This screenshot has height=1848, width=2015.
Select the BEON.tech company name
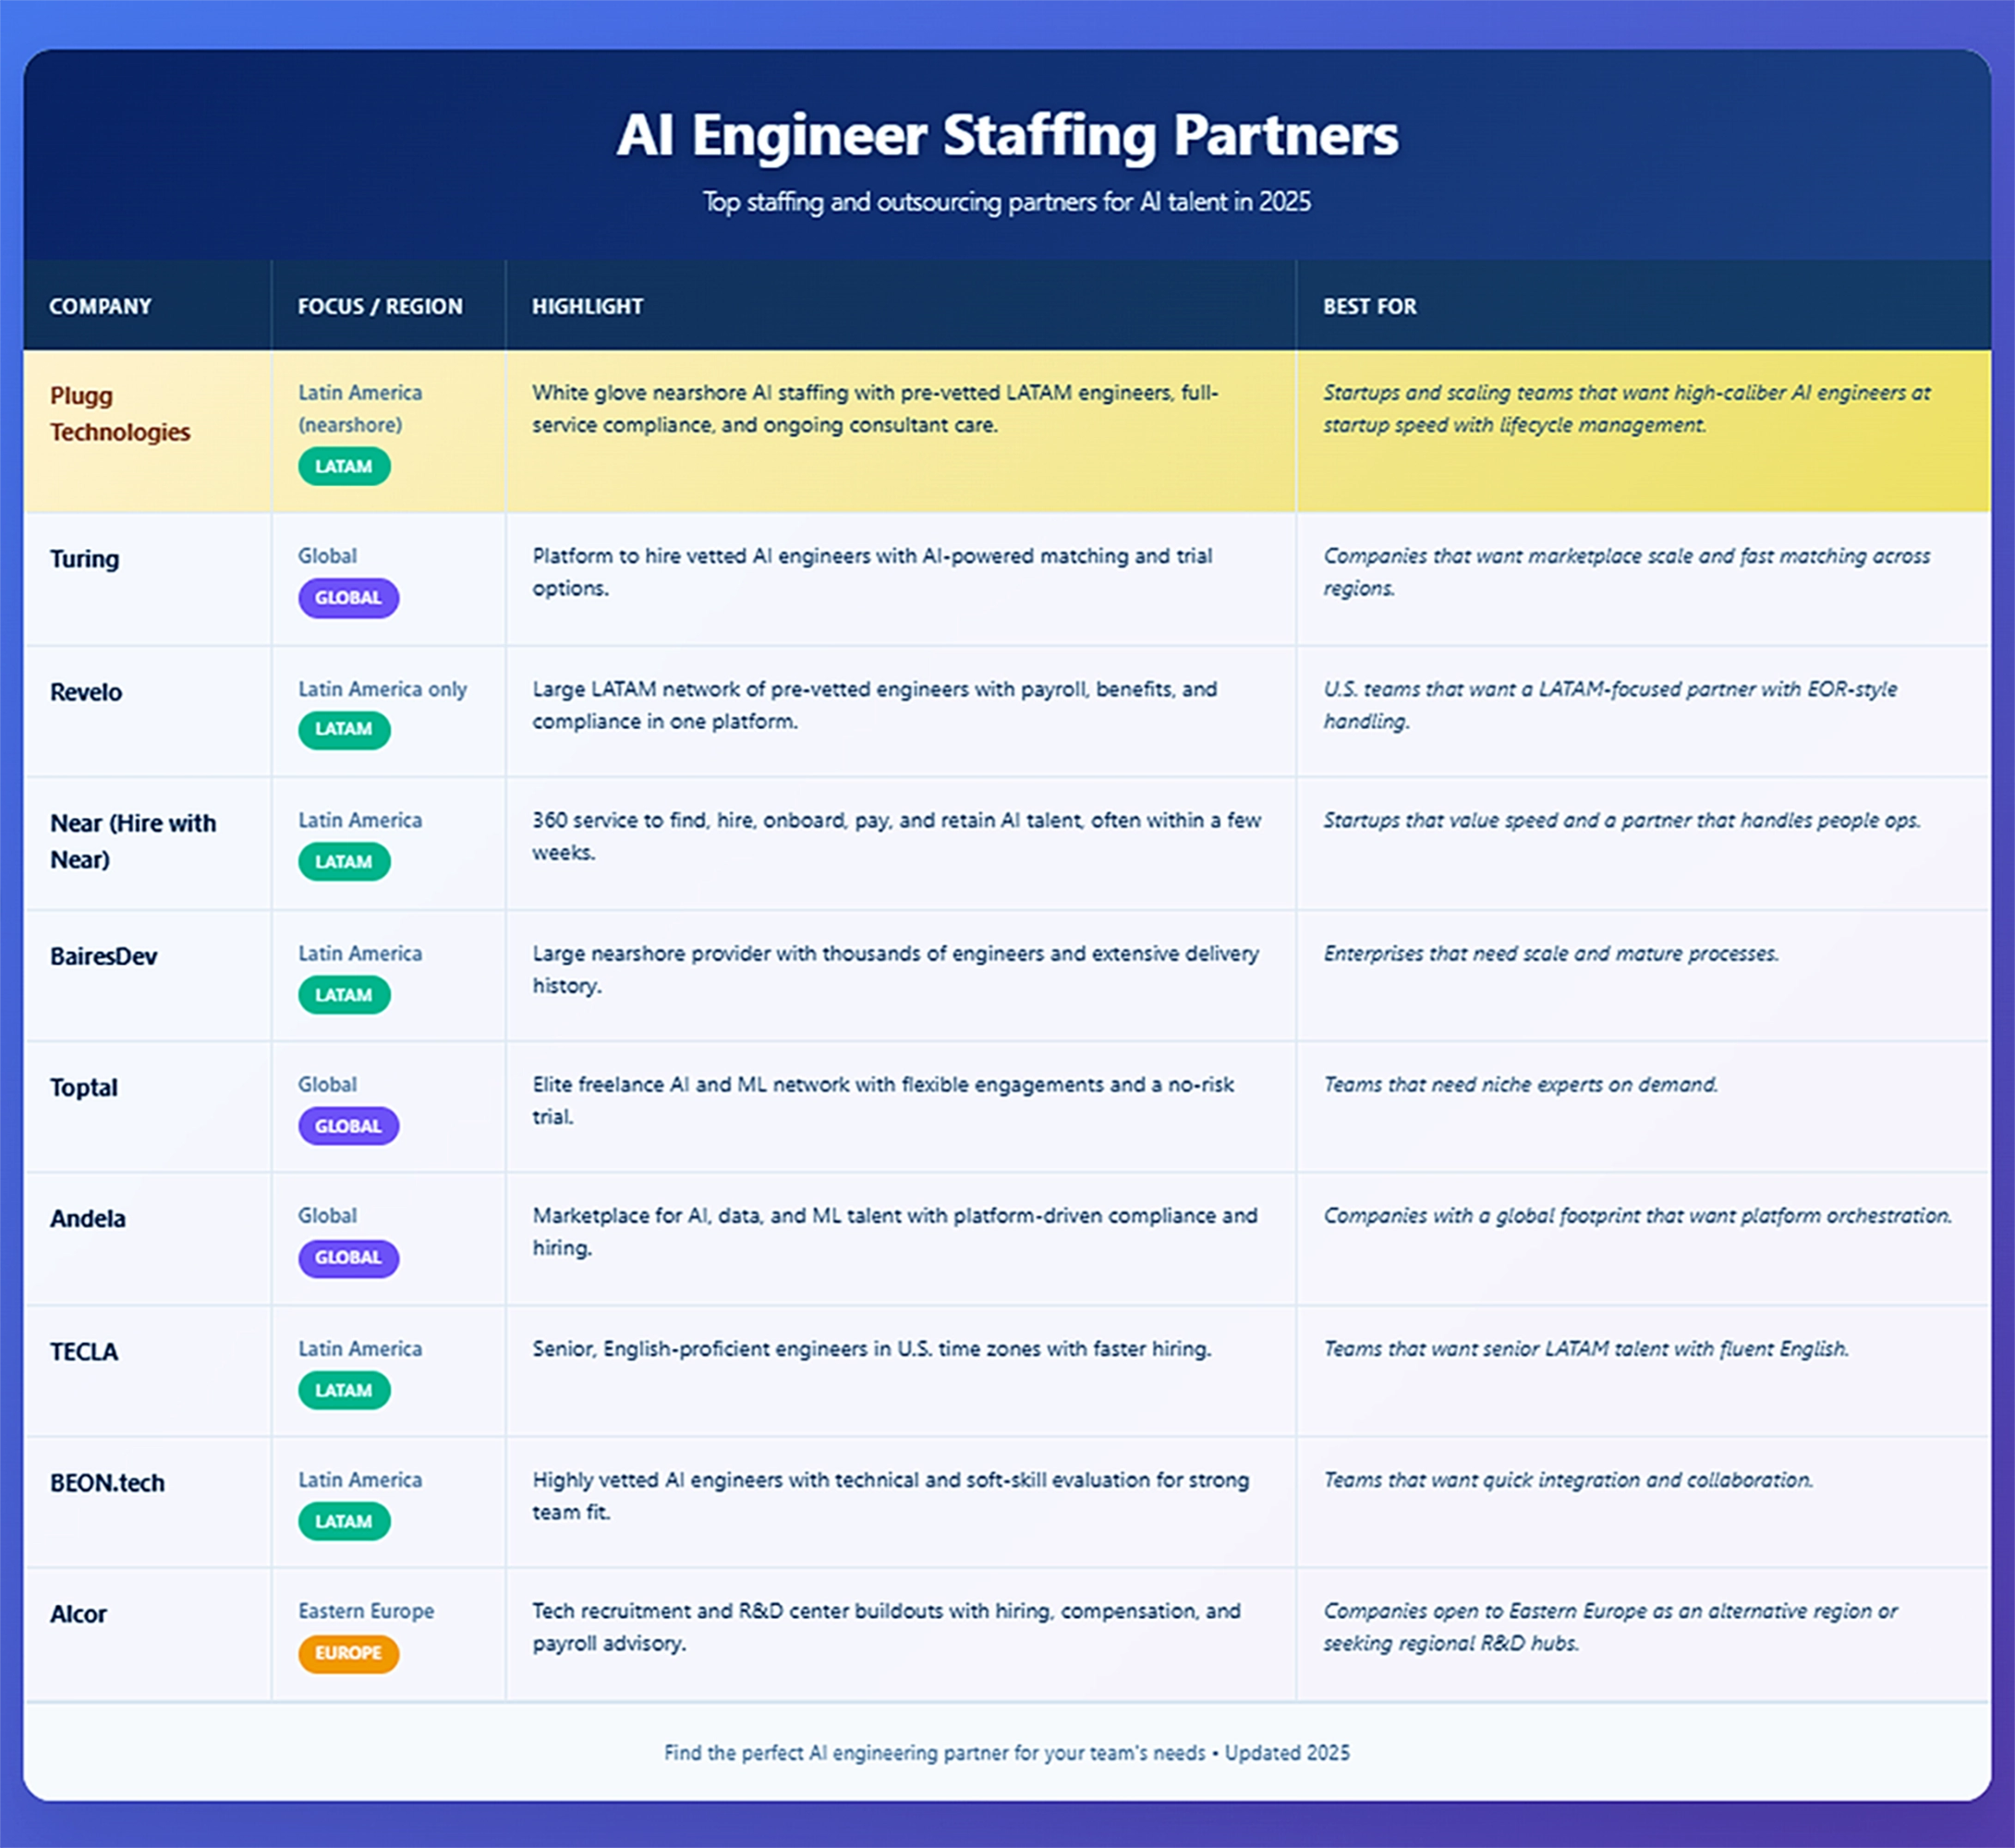107,1482
